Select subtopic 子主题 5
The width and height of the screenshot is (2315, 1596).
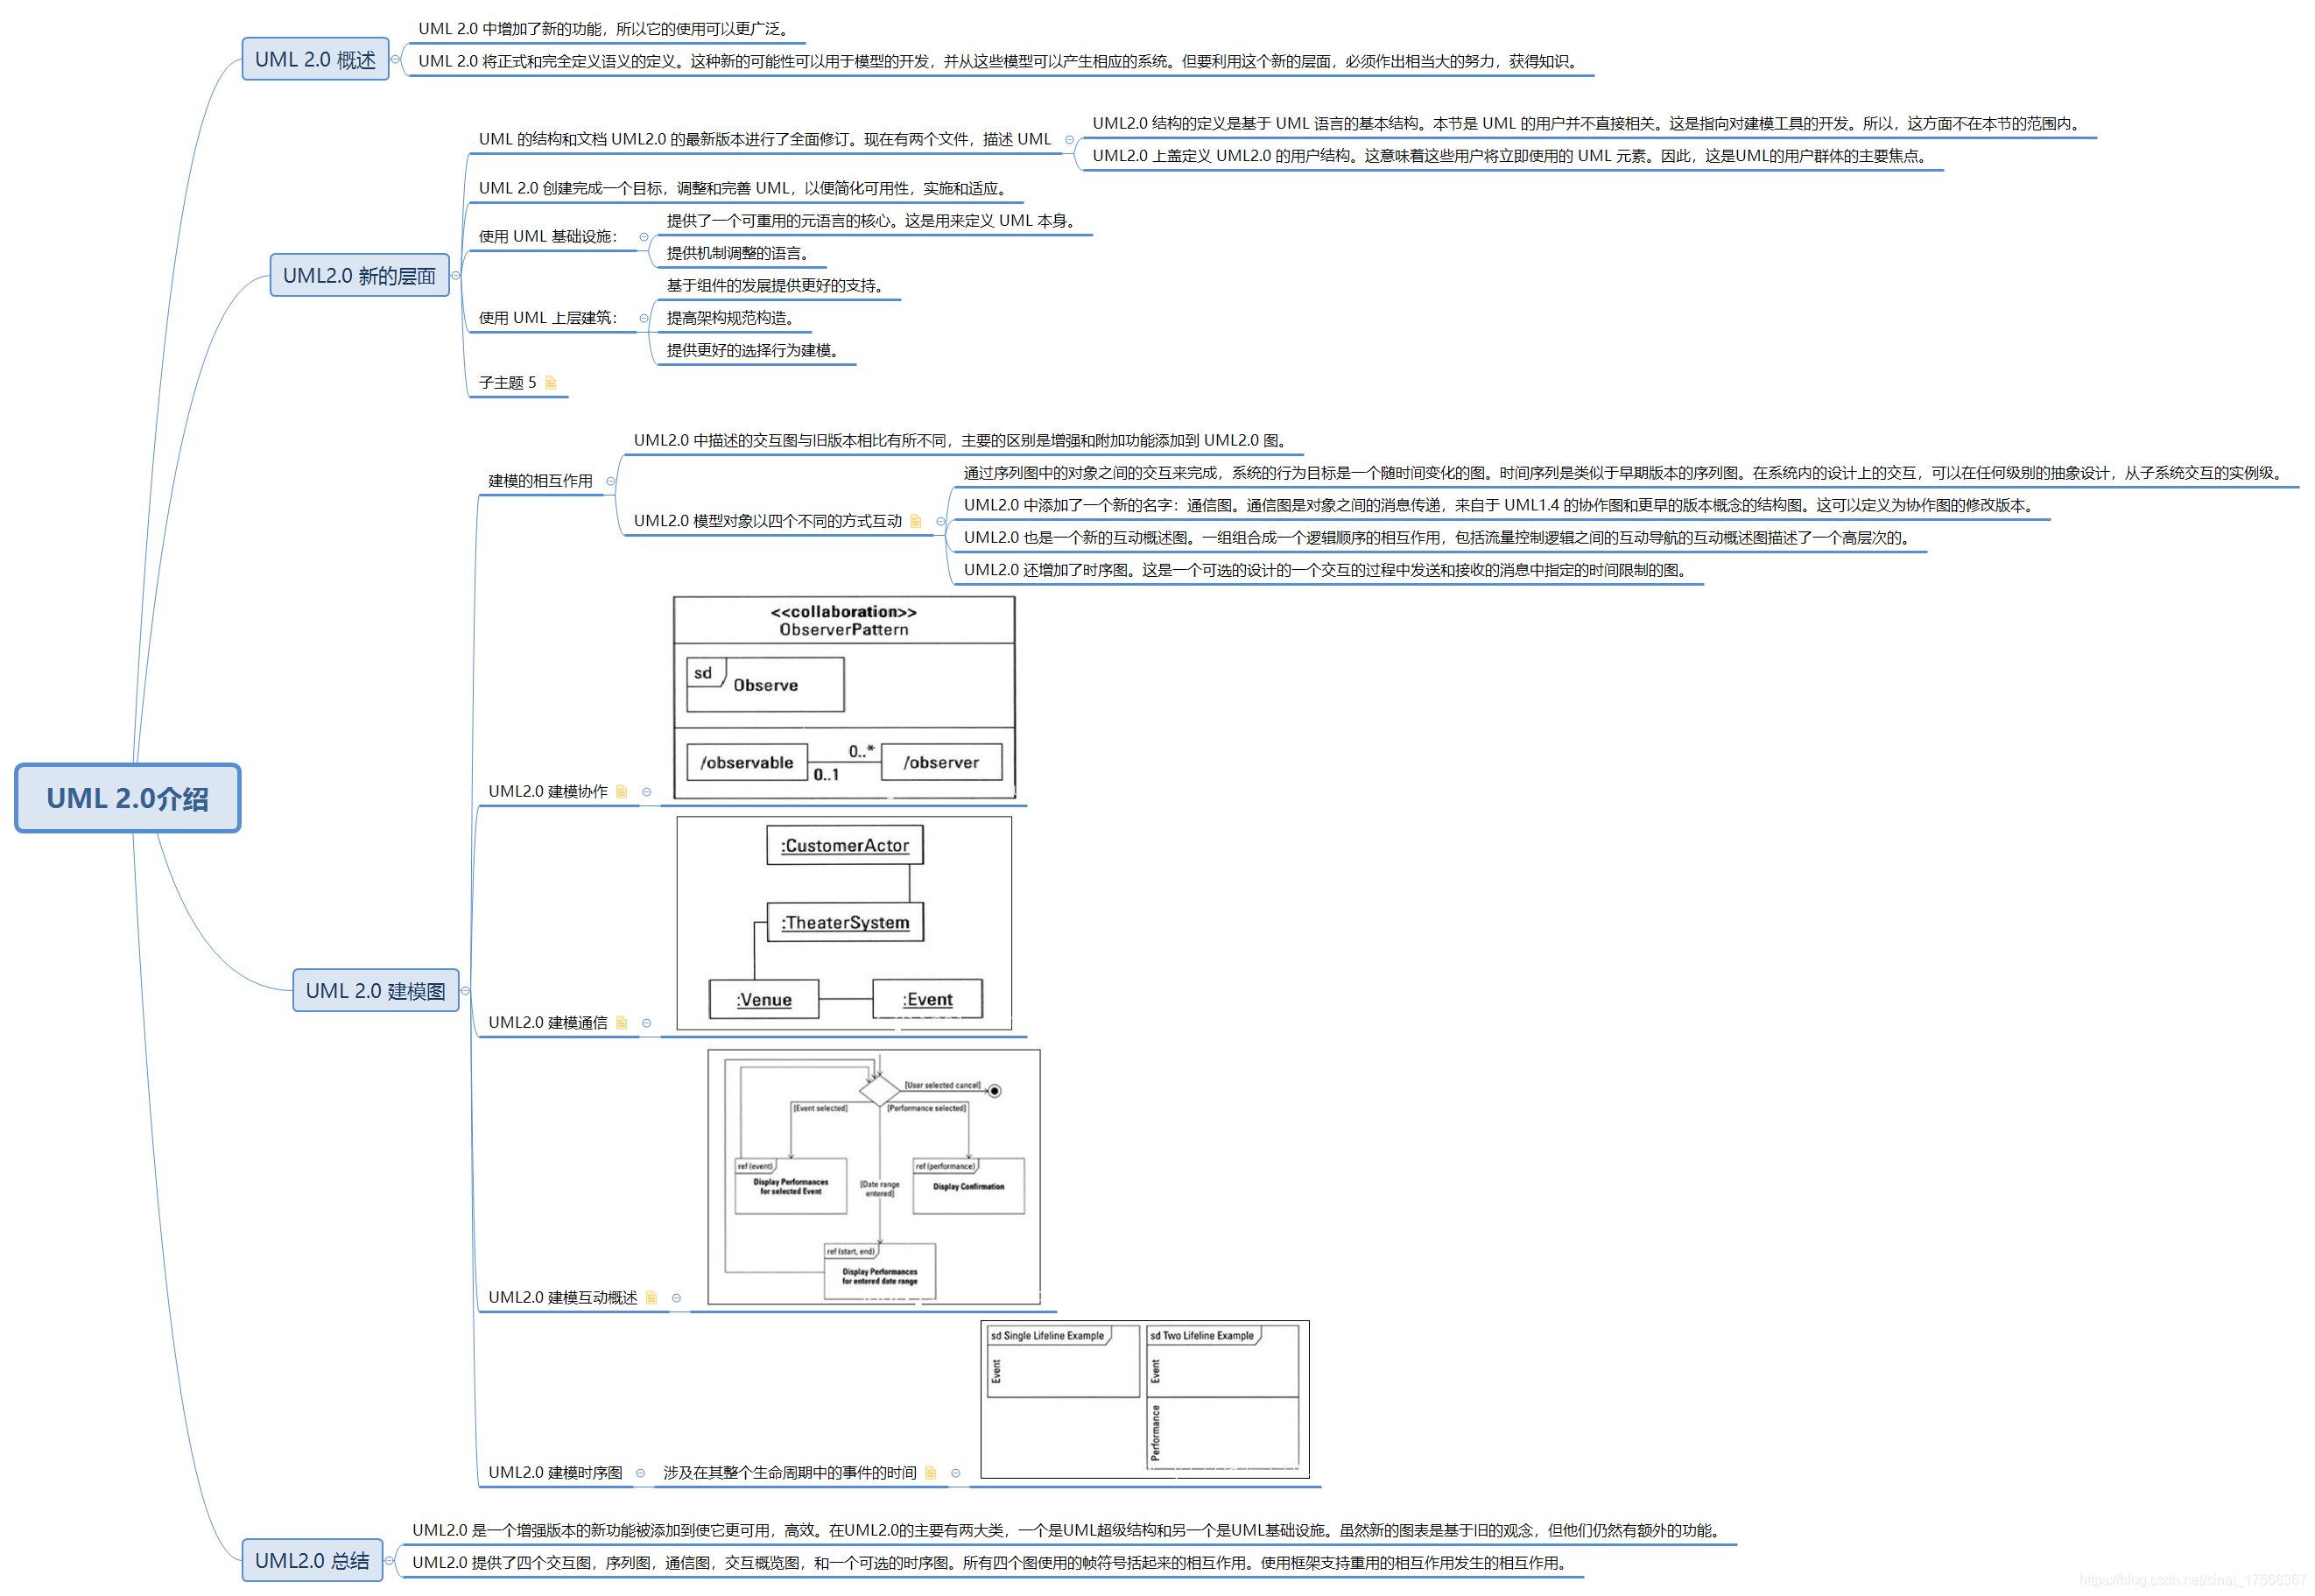pyautogui.click(x=507, y=383)
